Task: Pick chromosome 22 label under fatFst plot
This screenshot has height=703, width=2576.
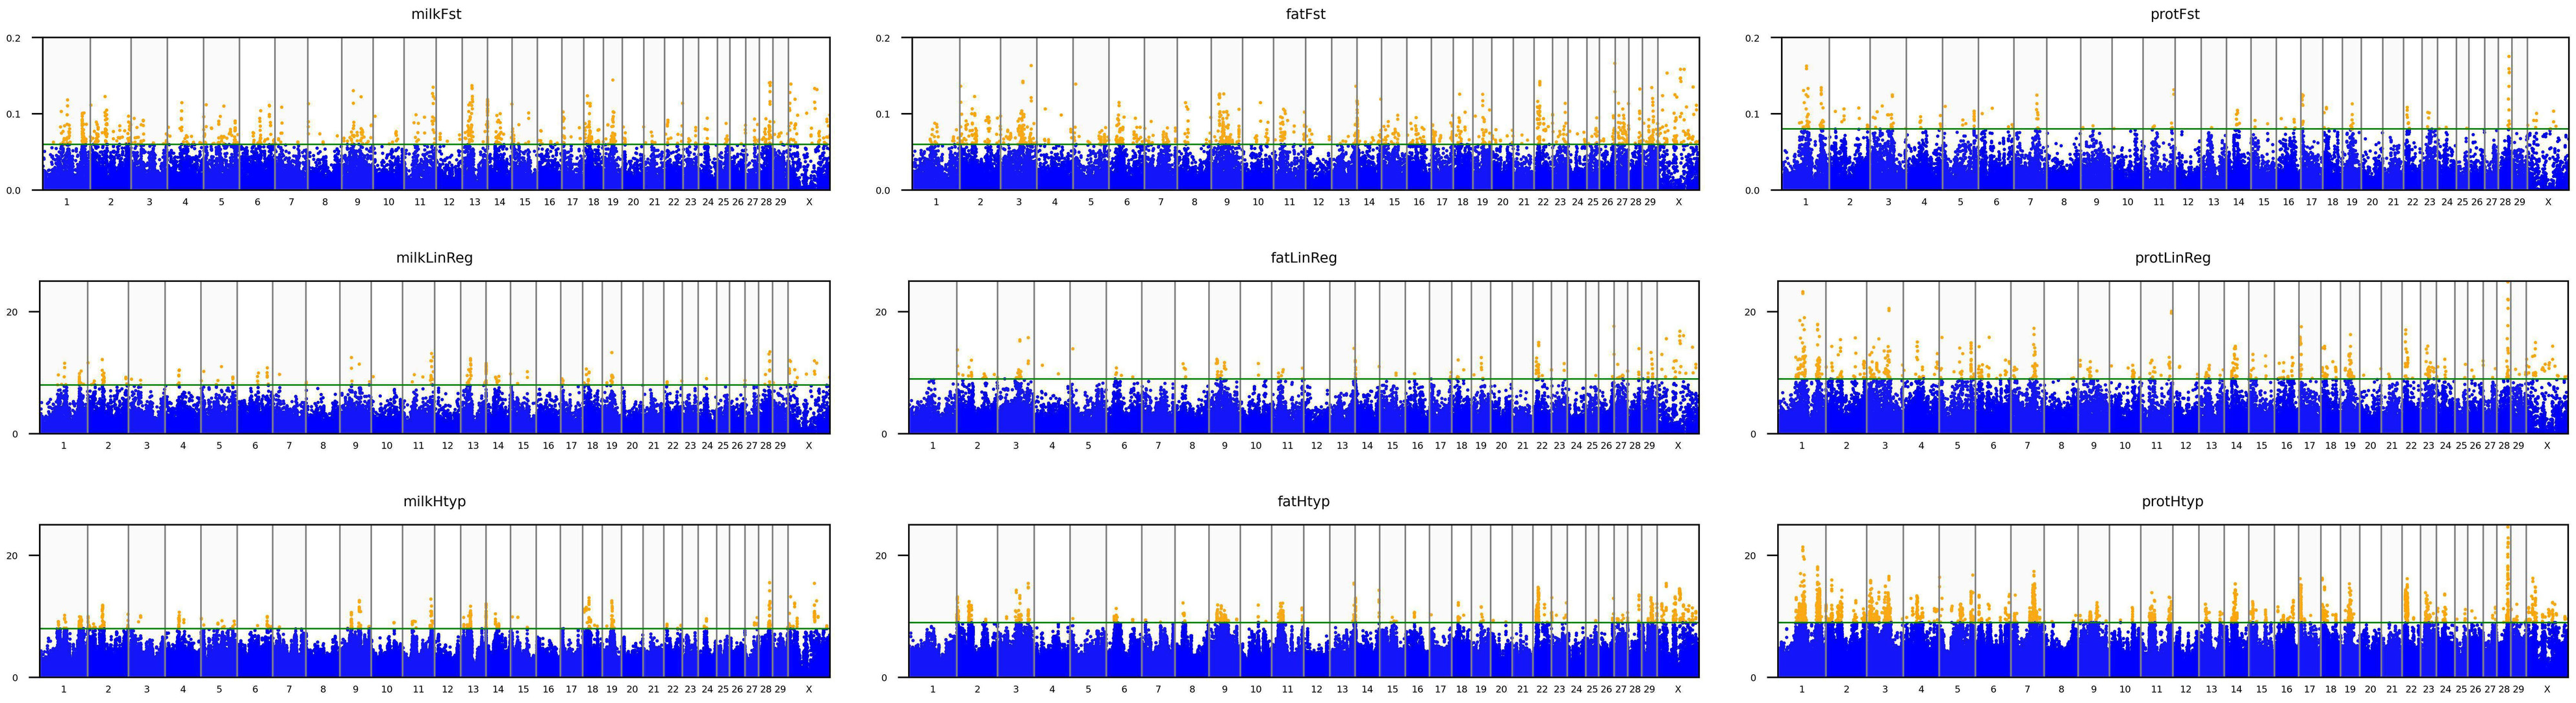Action: [1543, 202]
